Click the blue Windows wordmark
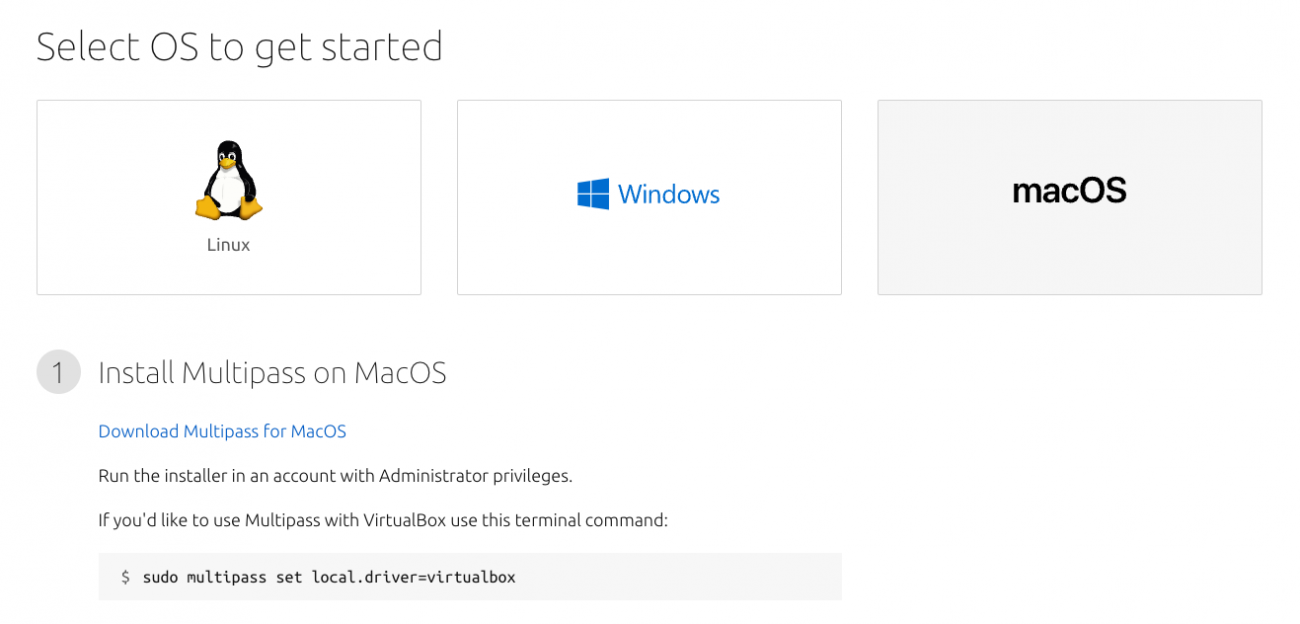Image resolution: width=1300 pixels, height=624 pixels. coord(669,194)
